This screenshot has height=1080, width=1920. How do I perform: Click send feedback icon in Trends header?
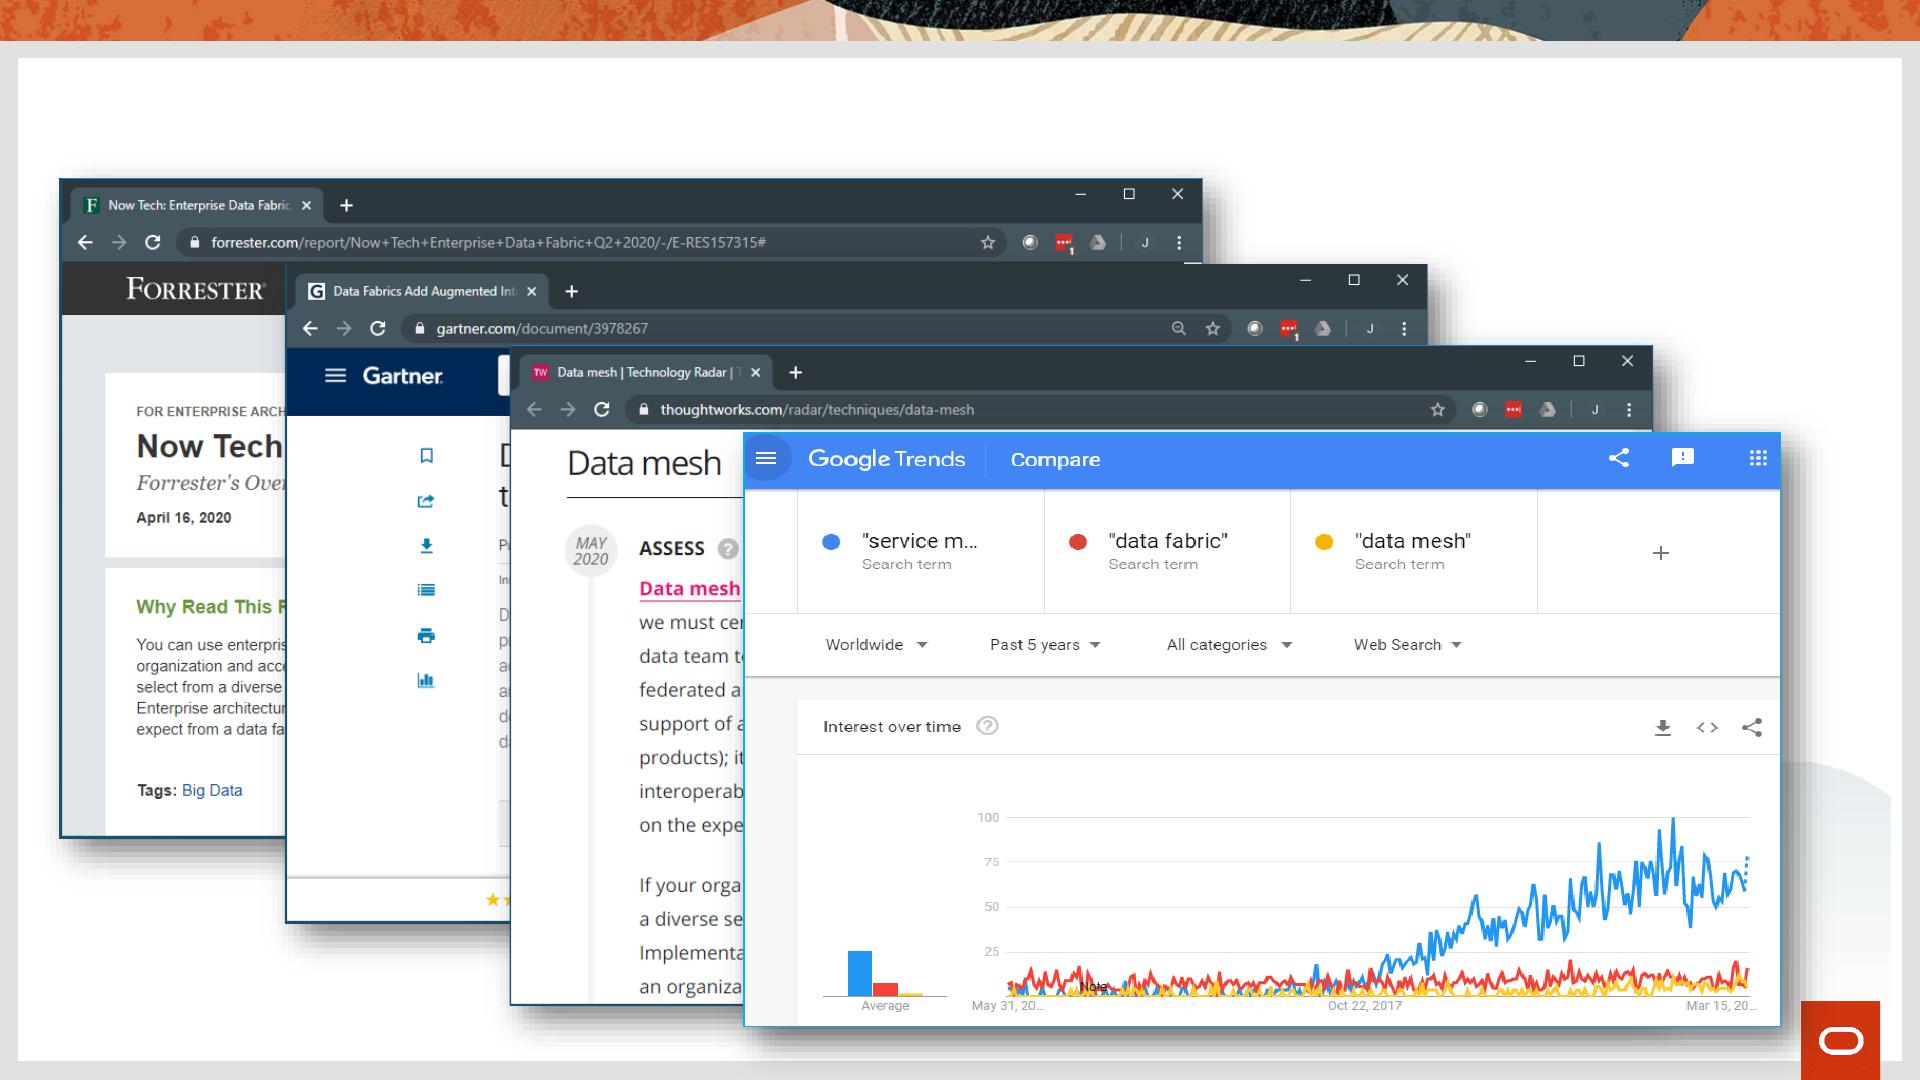point(1683,458)
